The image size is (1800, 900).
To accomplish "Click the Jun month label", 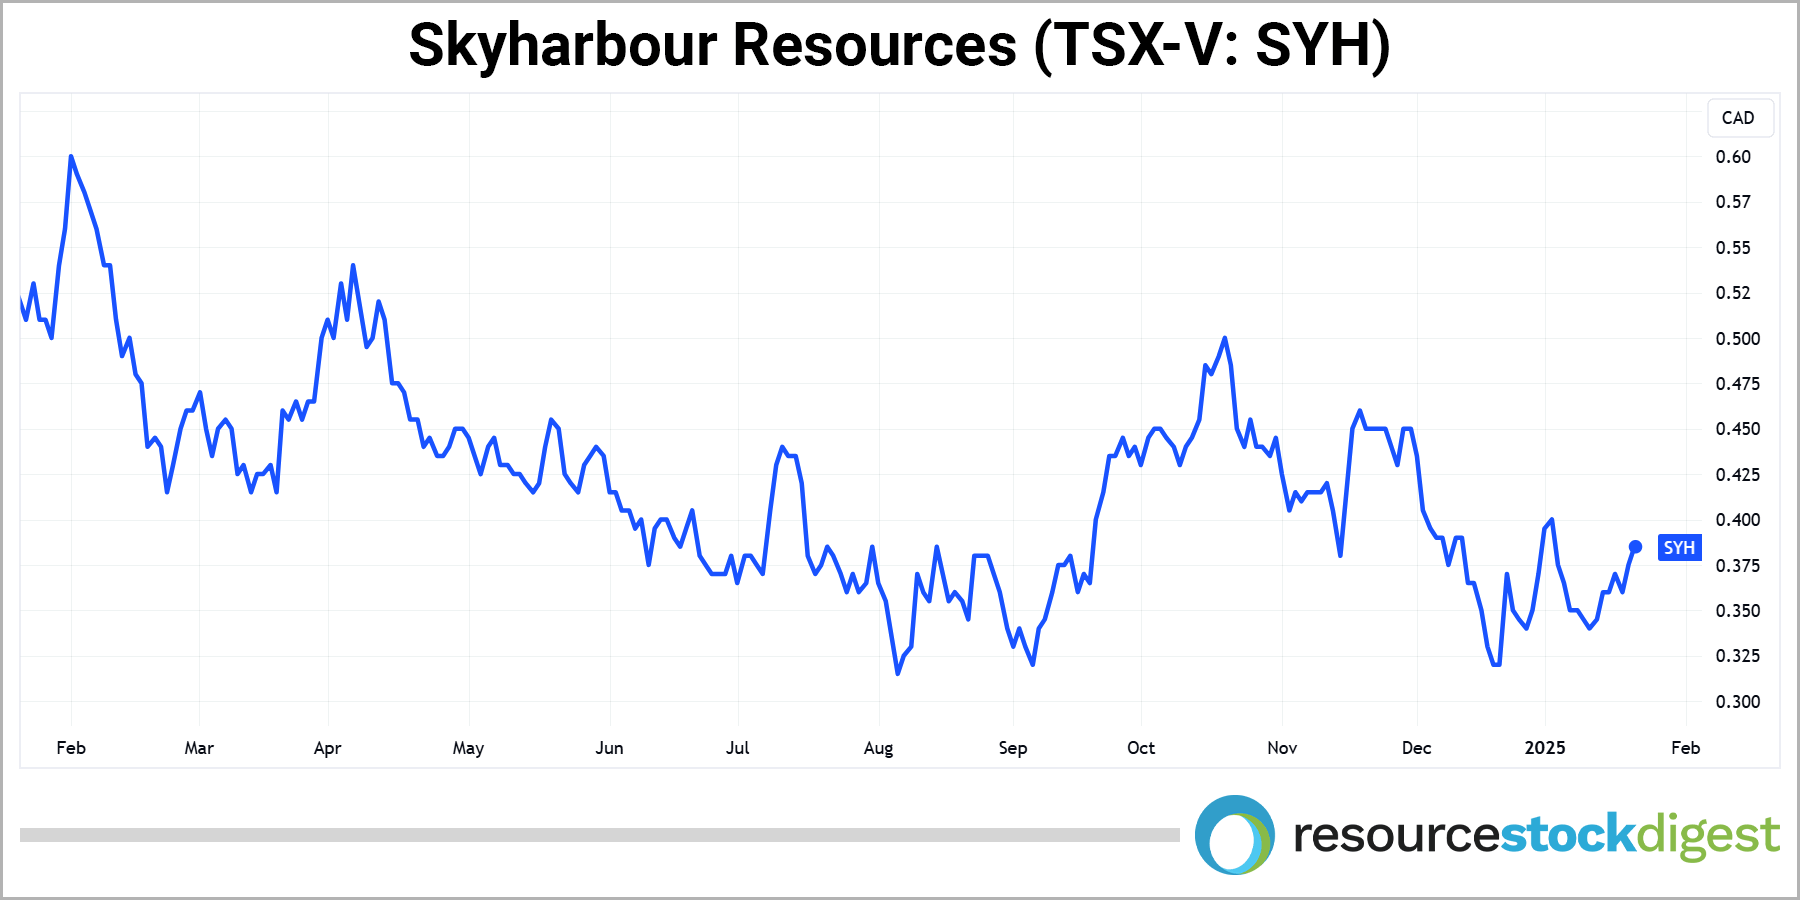I will (x=609, y=748).
